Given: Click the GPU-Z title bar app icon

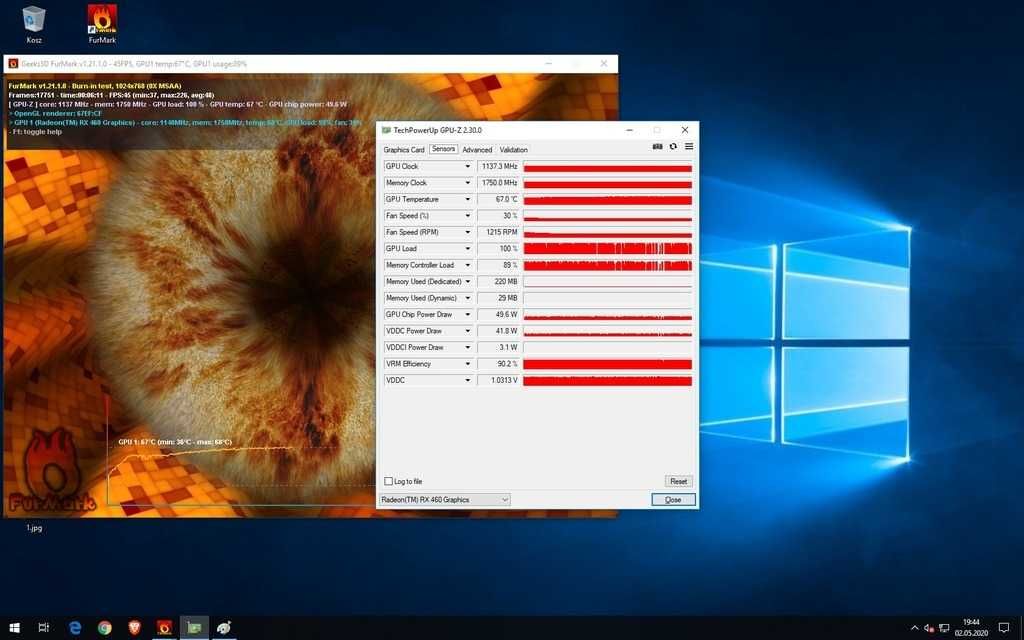Looking at the screenshot, I should [x=386, y=130].
